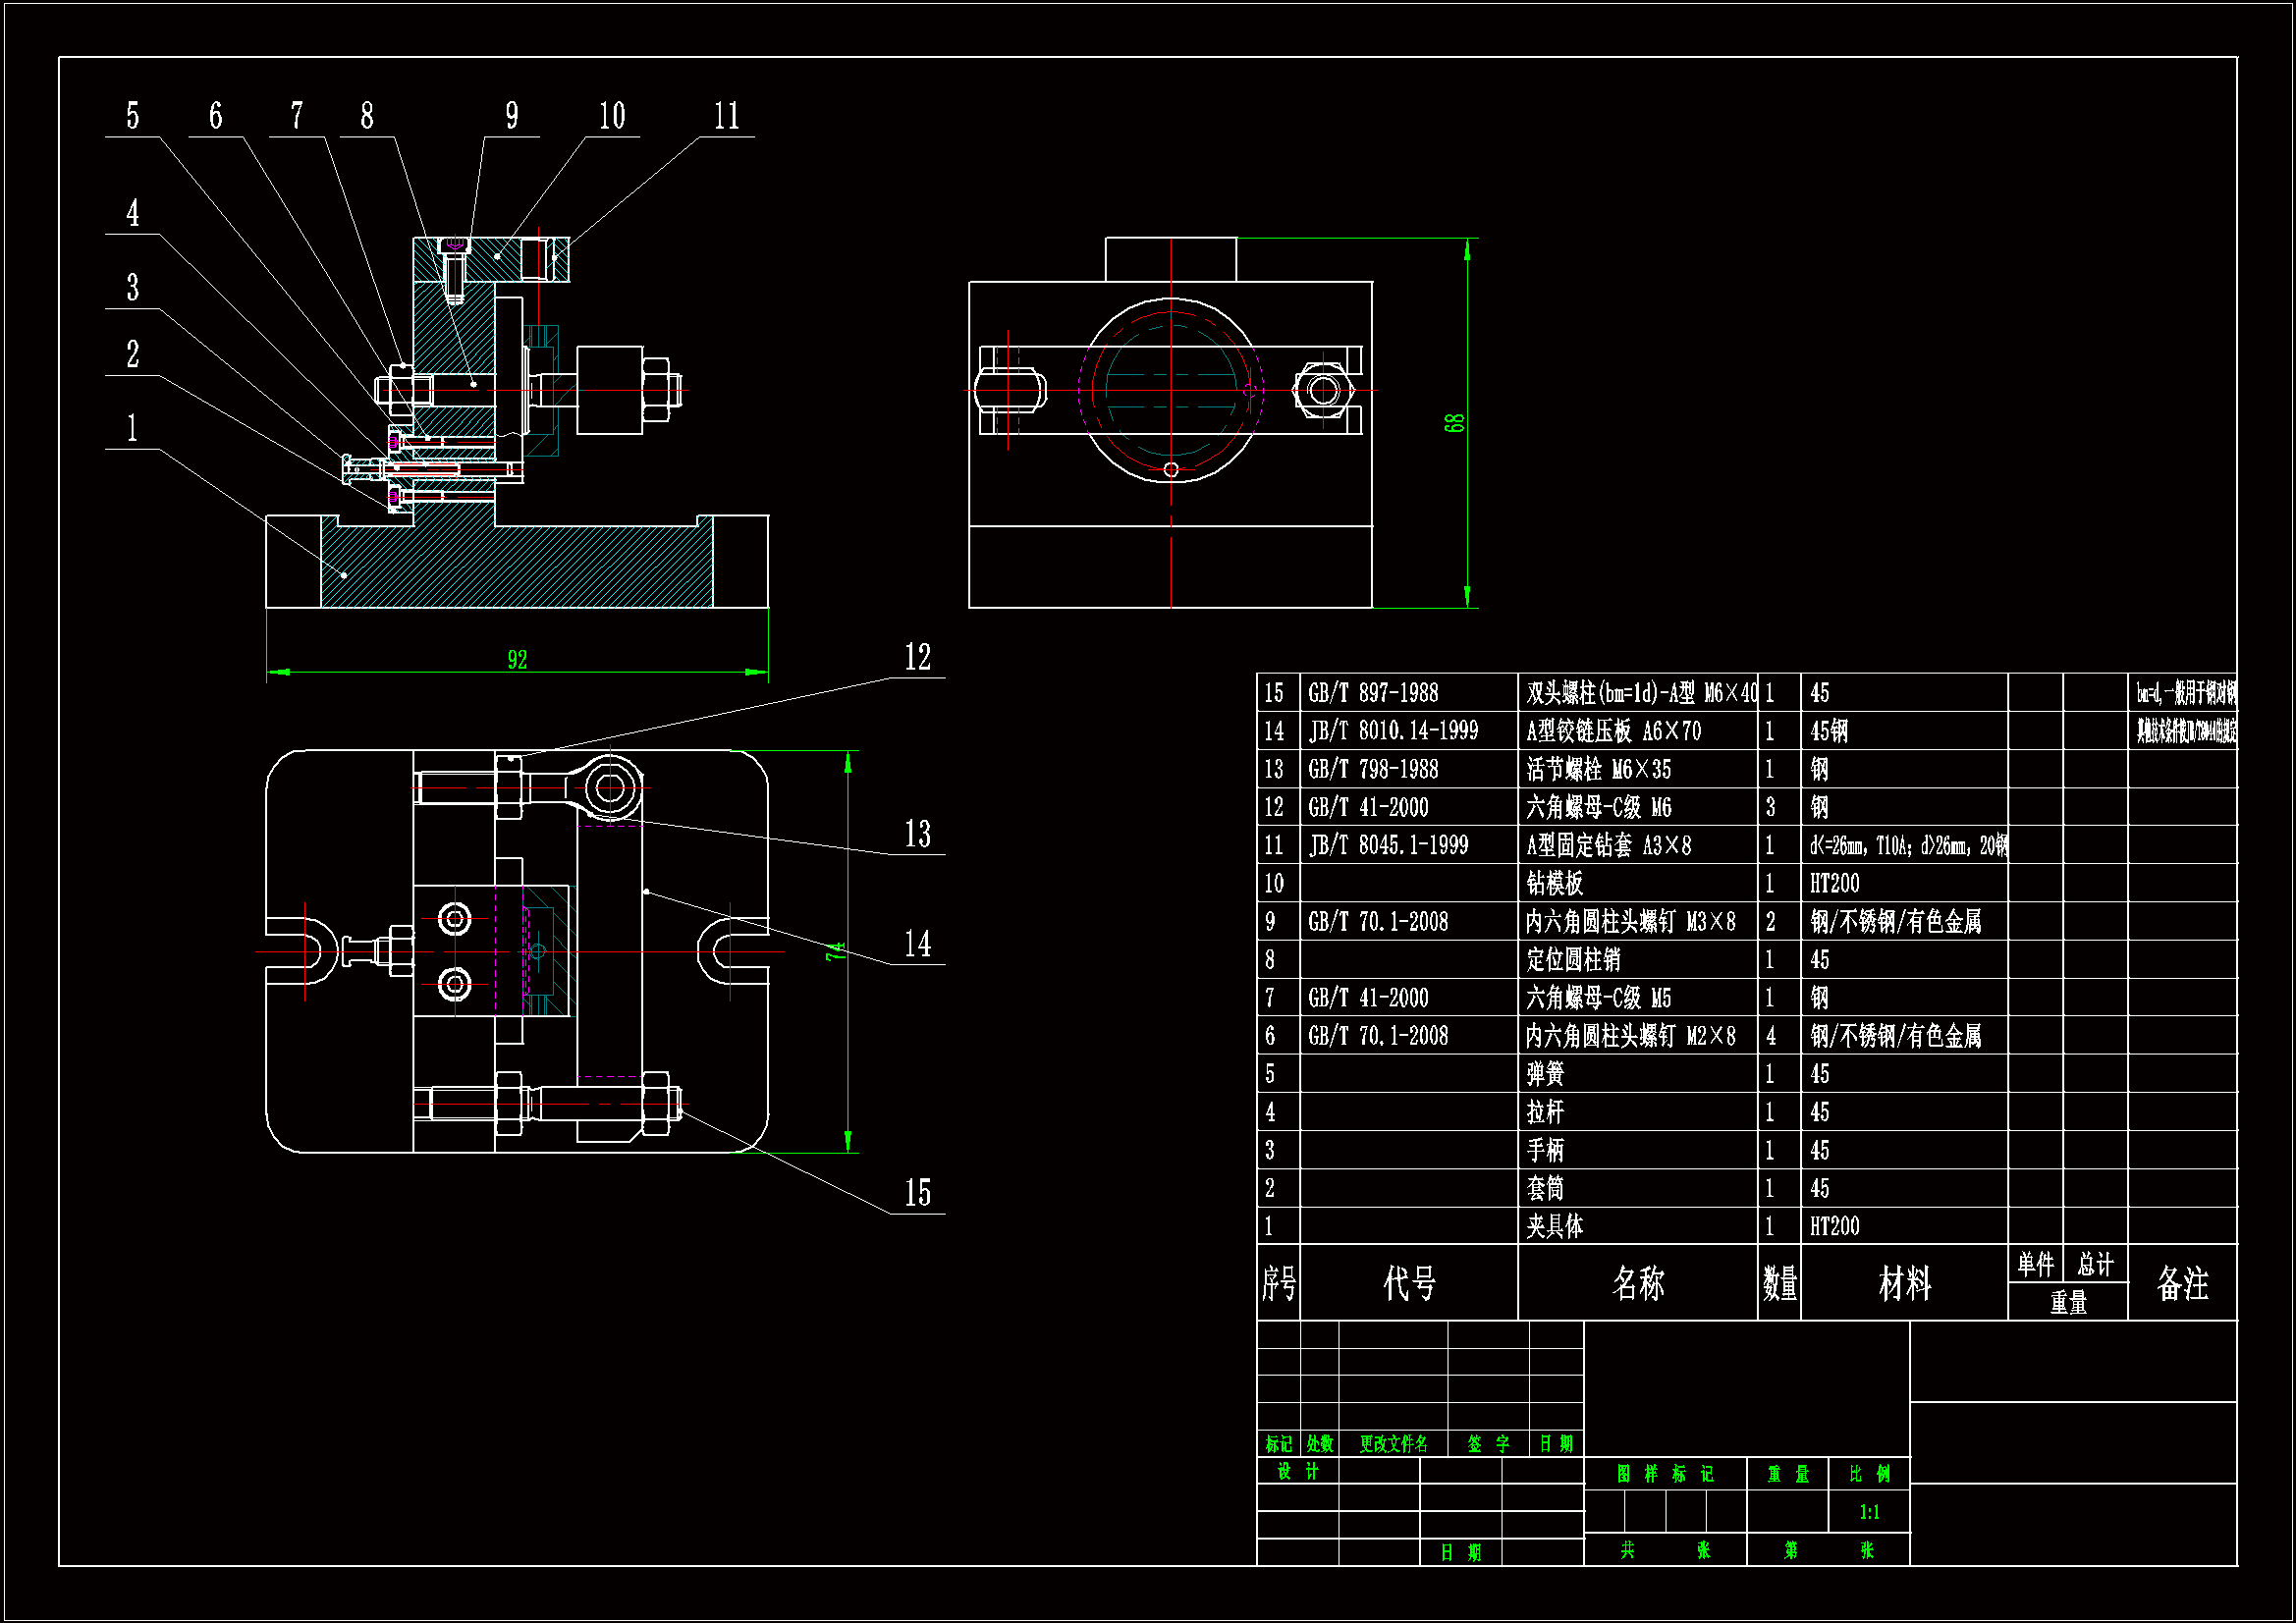The image size is (2296, 1623).
Task: Select the 92 width dimension text
Action: (517, 660)
